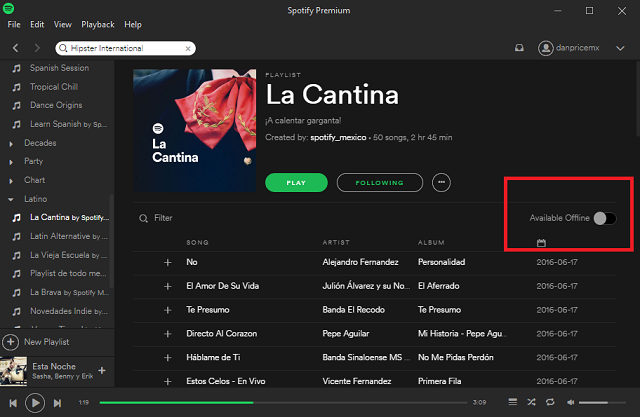
Task: Add Te Presumo song with plus icon
Action: coord(168,310)
